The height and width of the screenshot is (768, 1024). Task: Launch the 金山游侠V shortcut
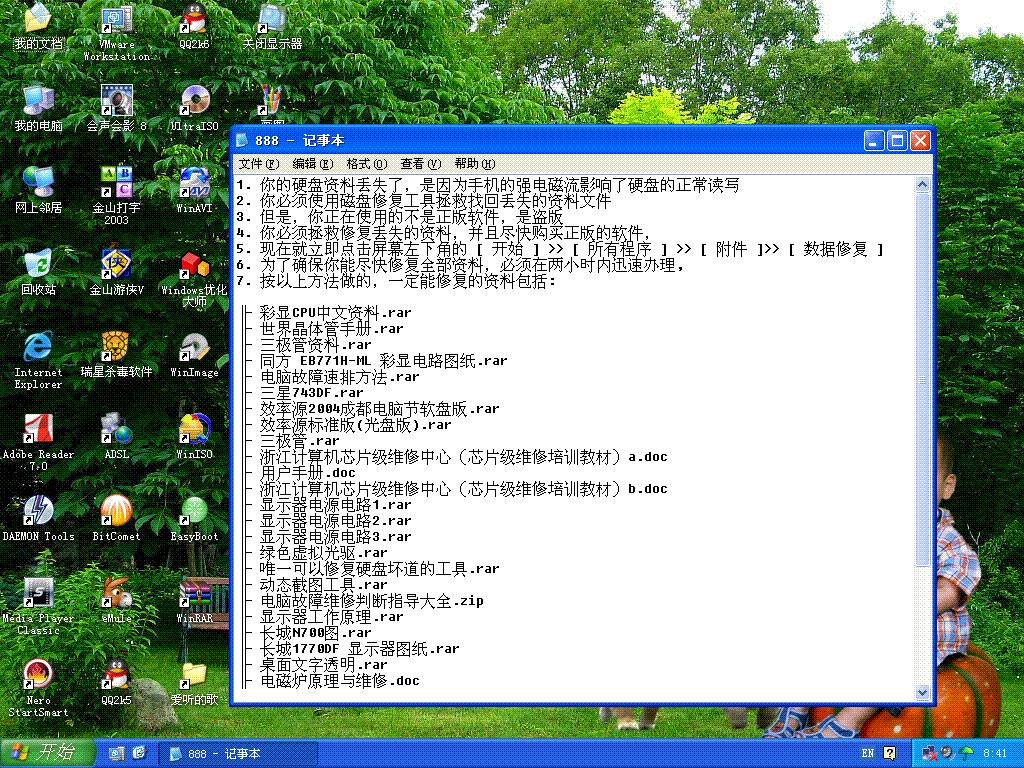click(116, 273)
